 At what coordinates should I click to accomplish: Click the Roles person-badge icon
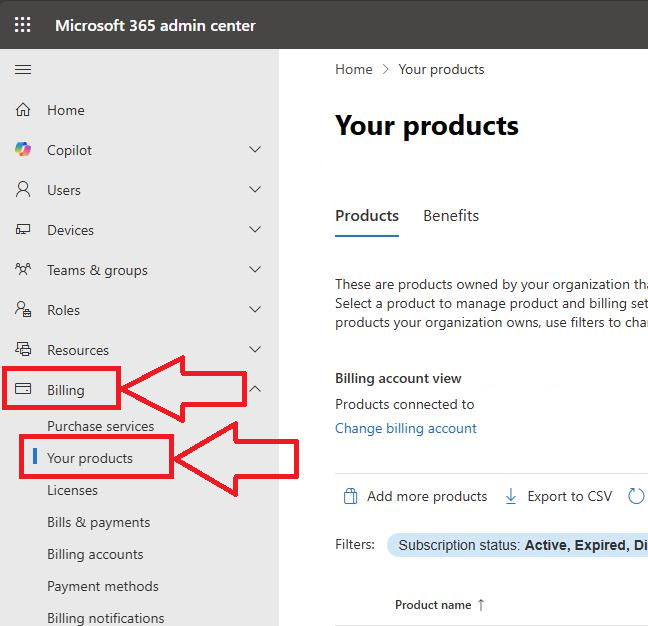[x=23, y=309]
